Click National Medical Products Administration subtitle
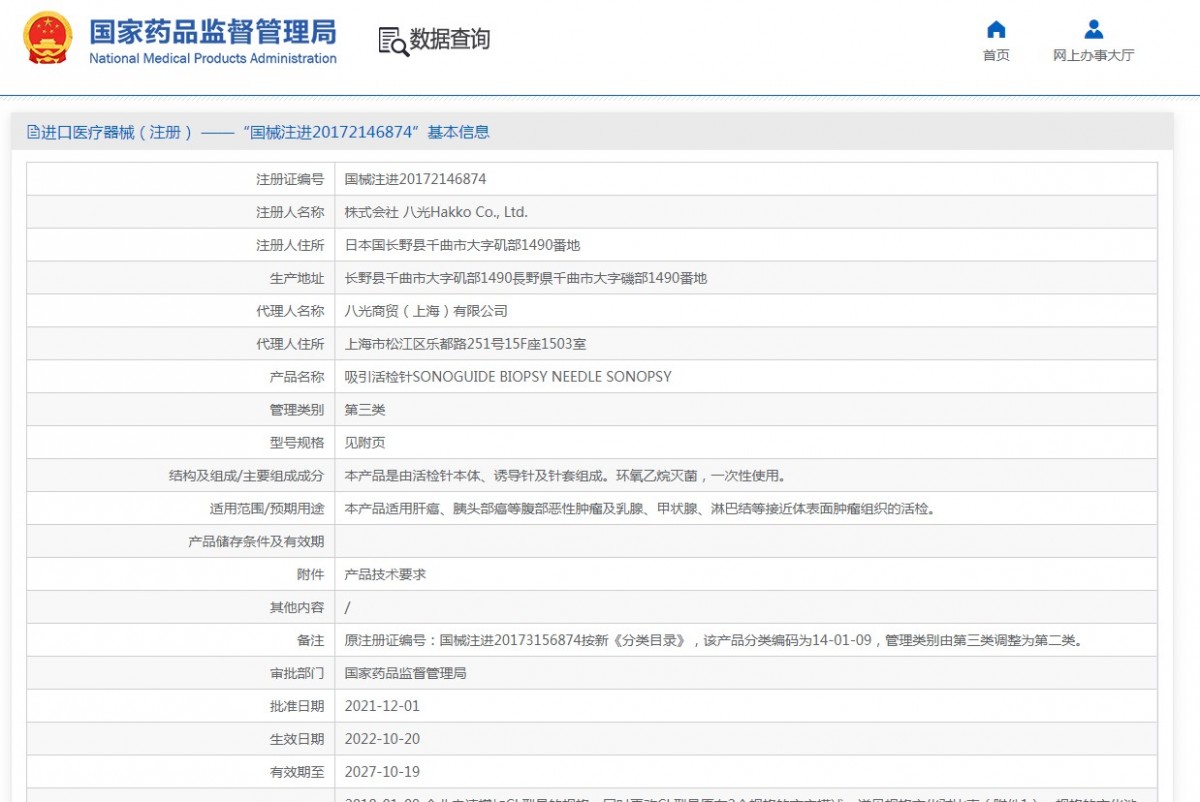This screenshot has width=1200, height=802. (213, 58)
